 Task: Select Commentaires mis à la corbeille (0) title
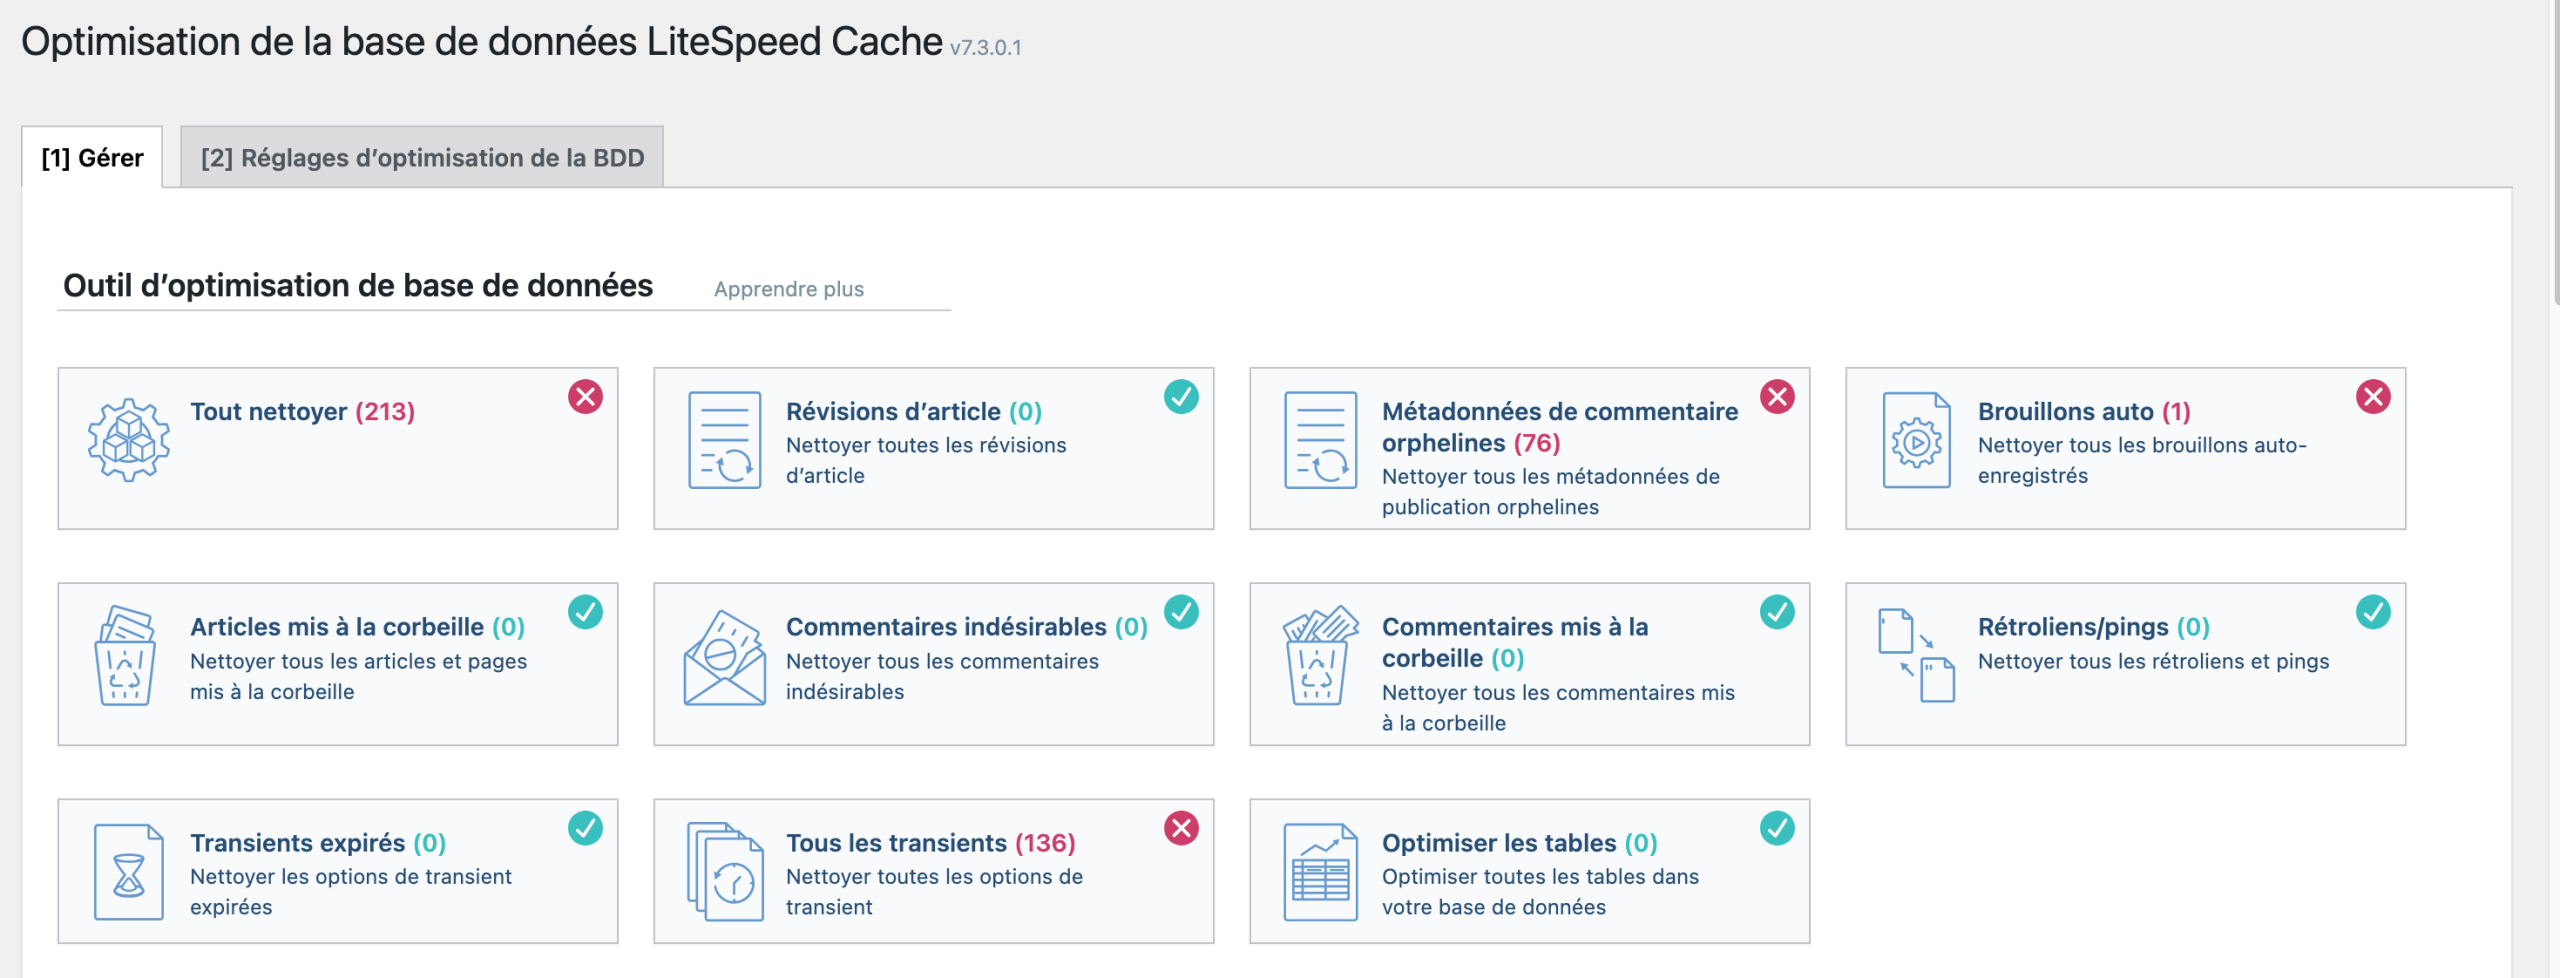[1515, 642]
